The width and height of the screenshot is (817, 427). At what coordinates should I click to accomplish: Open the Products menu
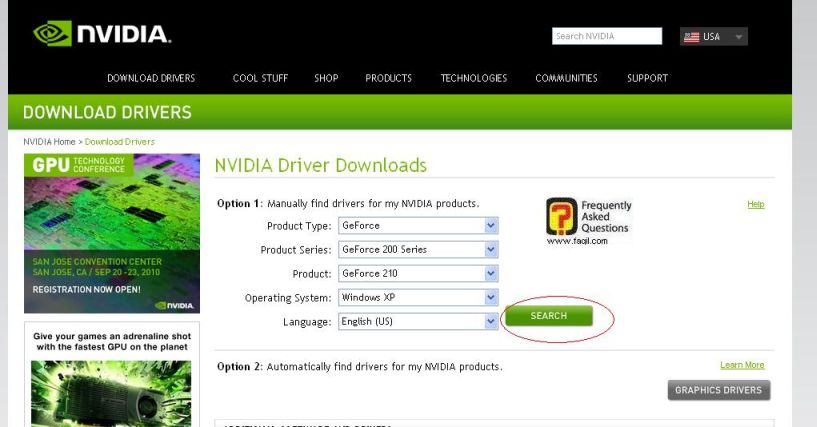(x=389, y=78)
